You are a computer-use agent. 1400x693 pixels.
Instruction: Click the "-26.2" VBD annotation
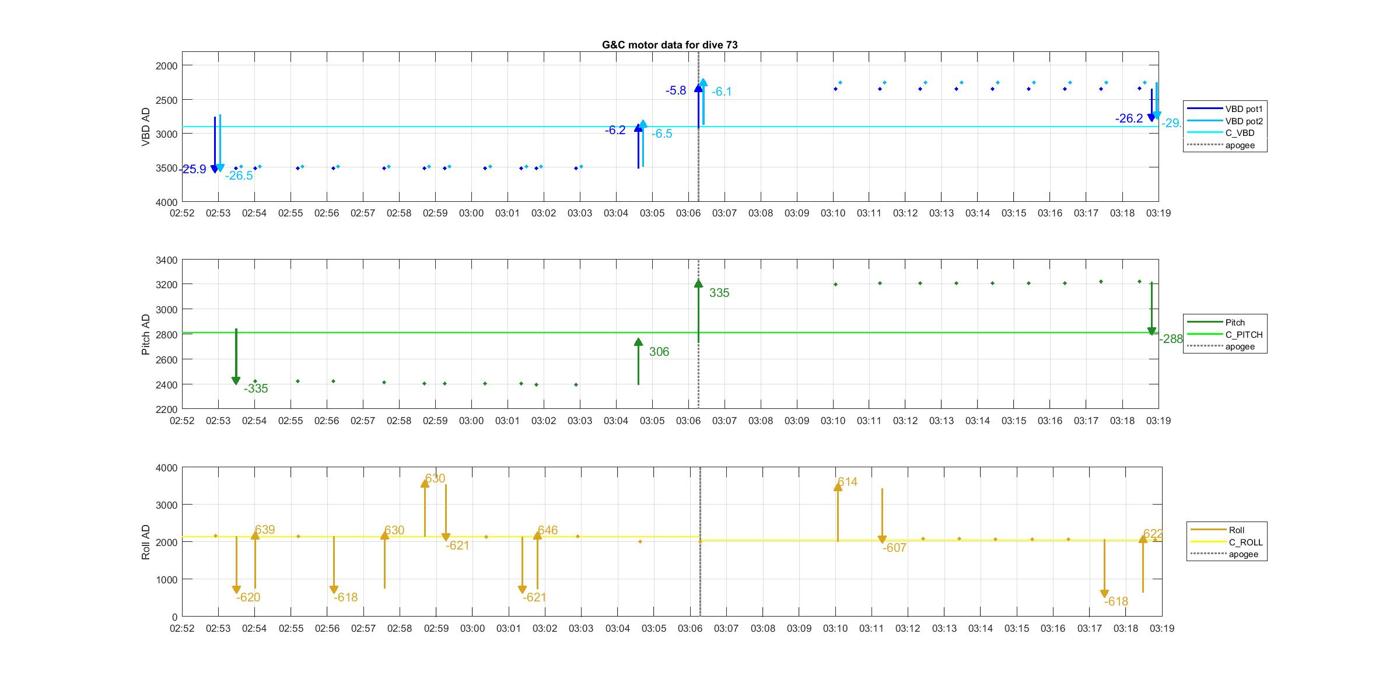pyautogui.click(x=1129, y=119)
